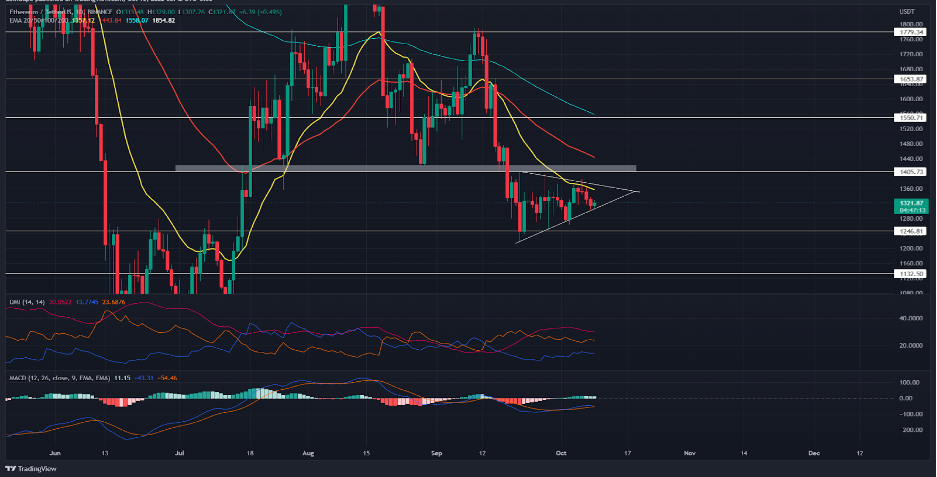Click the Nov label on time axis

pyautogui.click(x=689, y=452)
